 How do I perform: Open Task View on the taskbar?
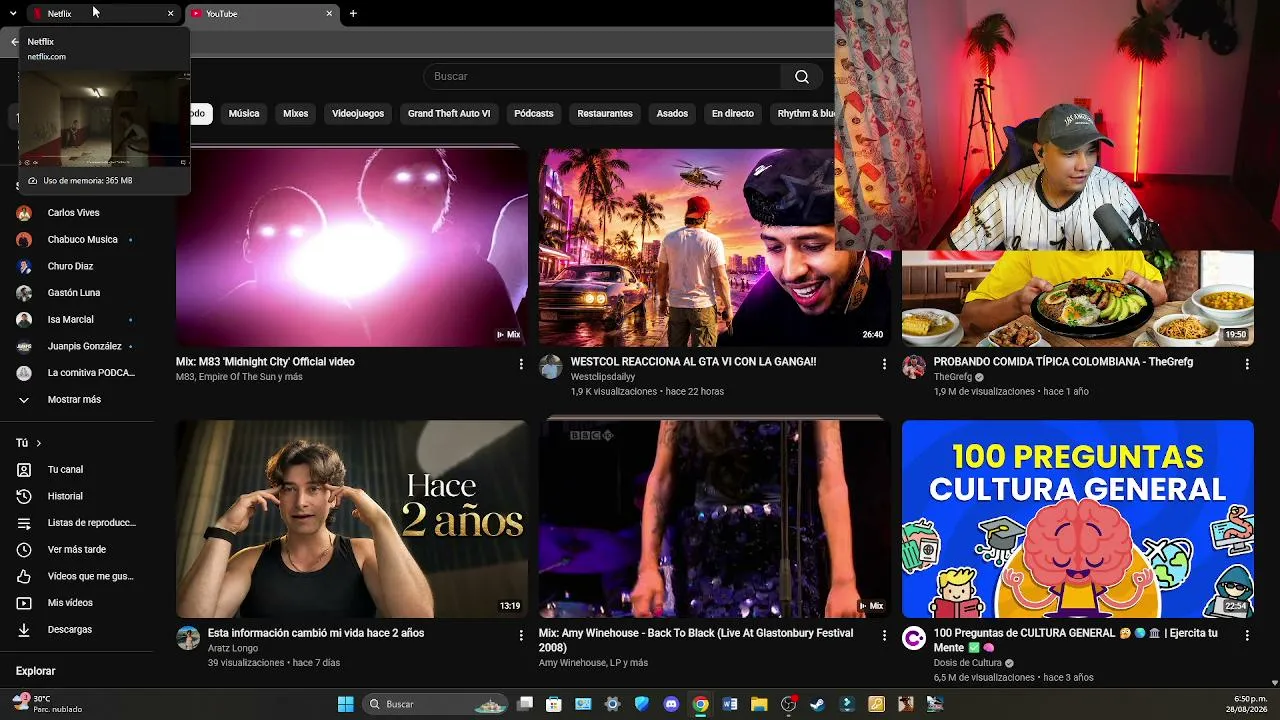pyautogui.click(x=525, y=704)
